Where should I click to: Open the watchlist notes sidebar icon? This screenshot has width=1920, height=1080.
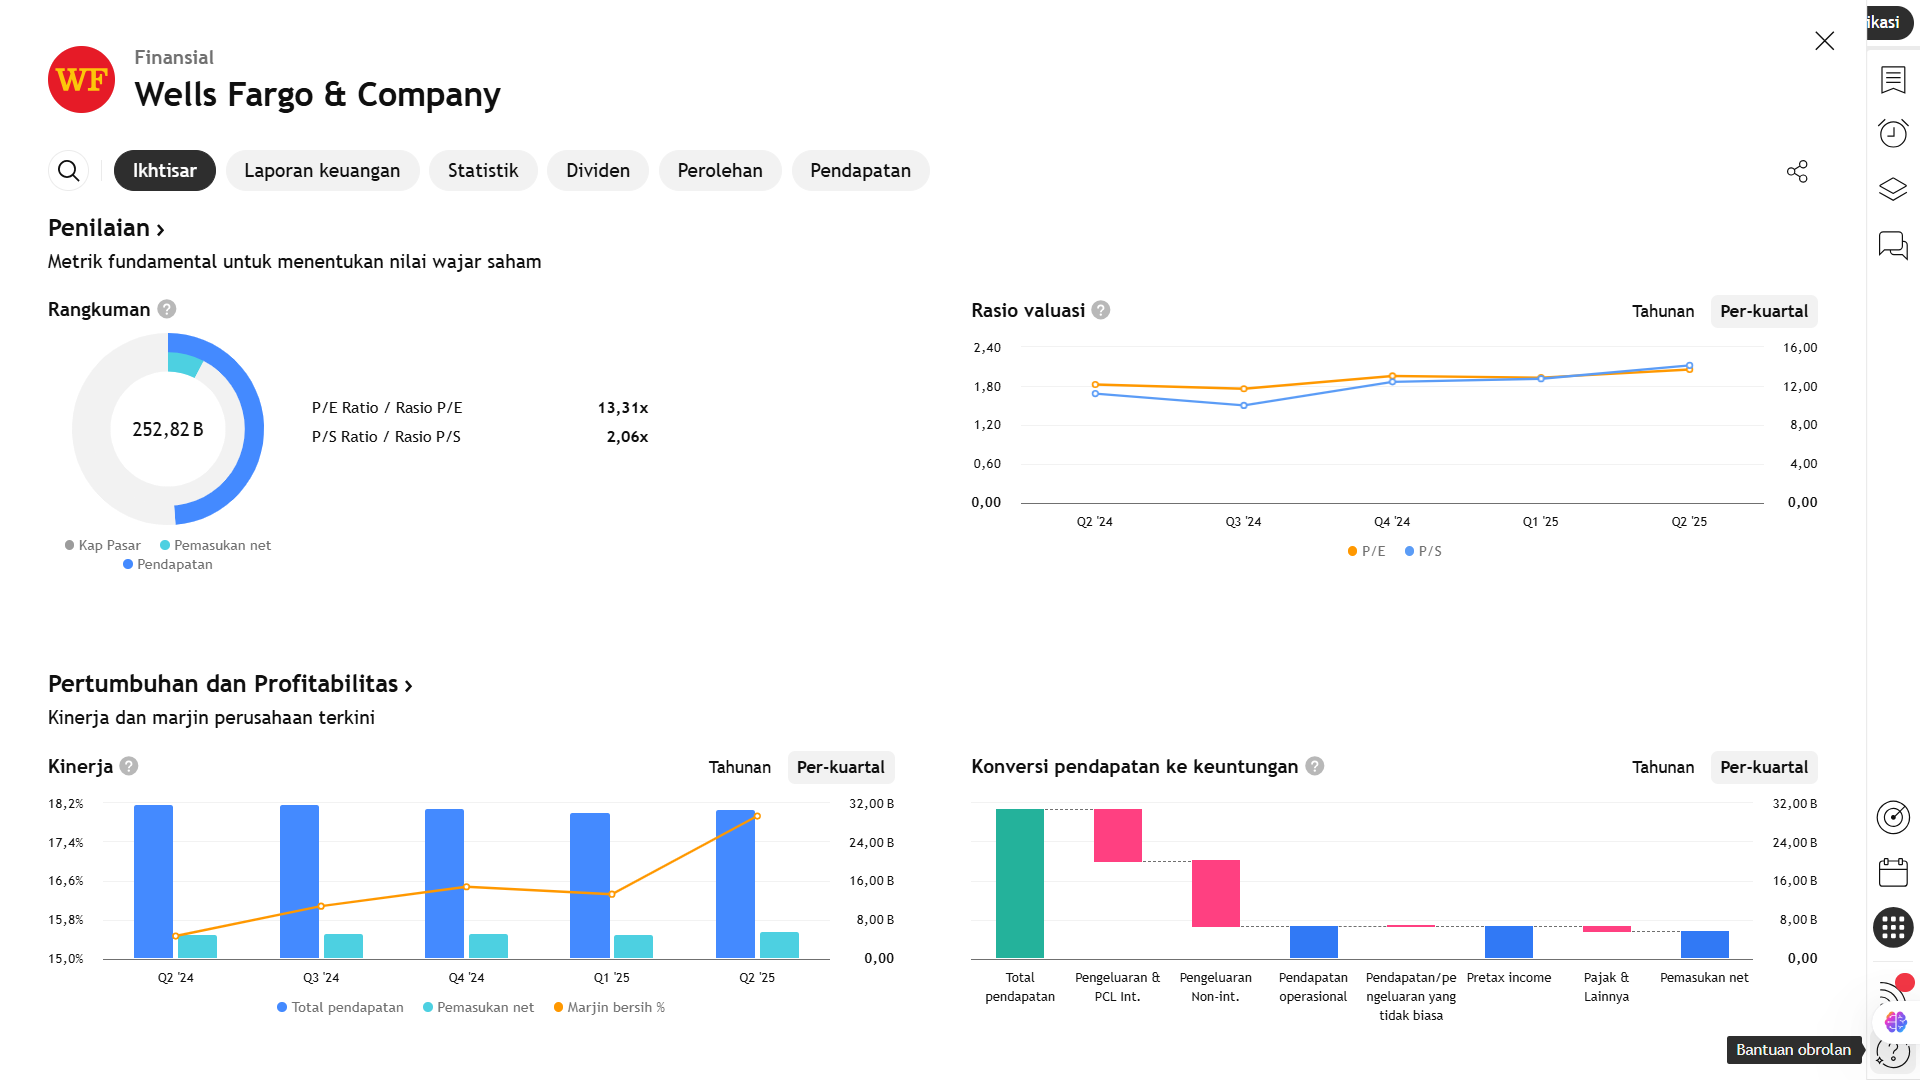[1892, 80]
